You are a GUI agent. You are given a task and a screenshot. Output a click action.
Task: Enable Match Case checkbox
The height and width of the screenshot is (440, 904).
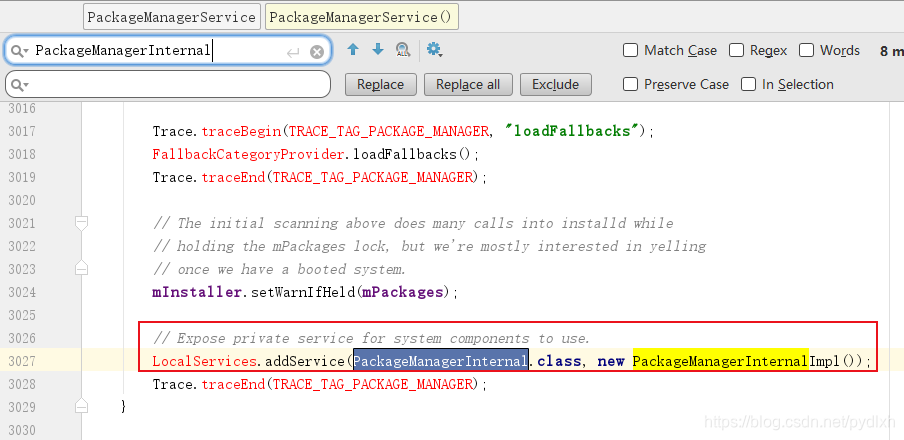(x=630, y=50)
